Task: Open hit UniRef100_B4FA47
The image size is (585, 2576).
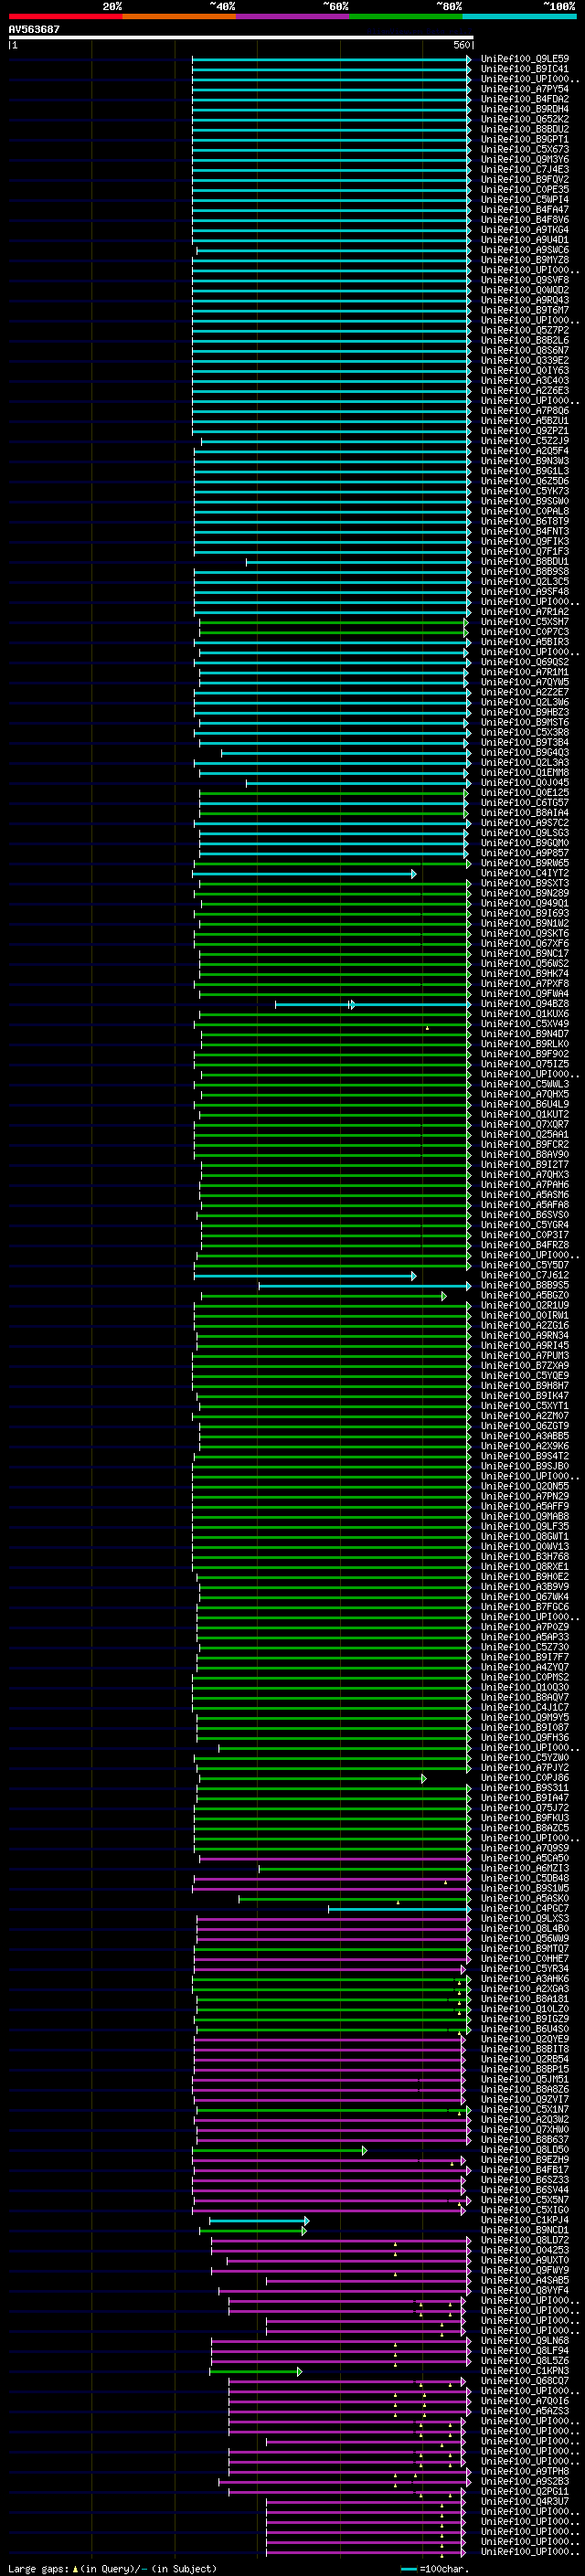Action: 525,209
